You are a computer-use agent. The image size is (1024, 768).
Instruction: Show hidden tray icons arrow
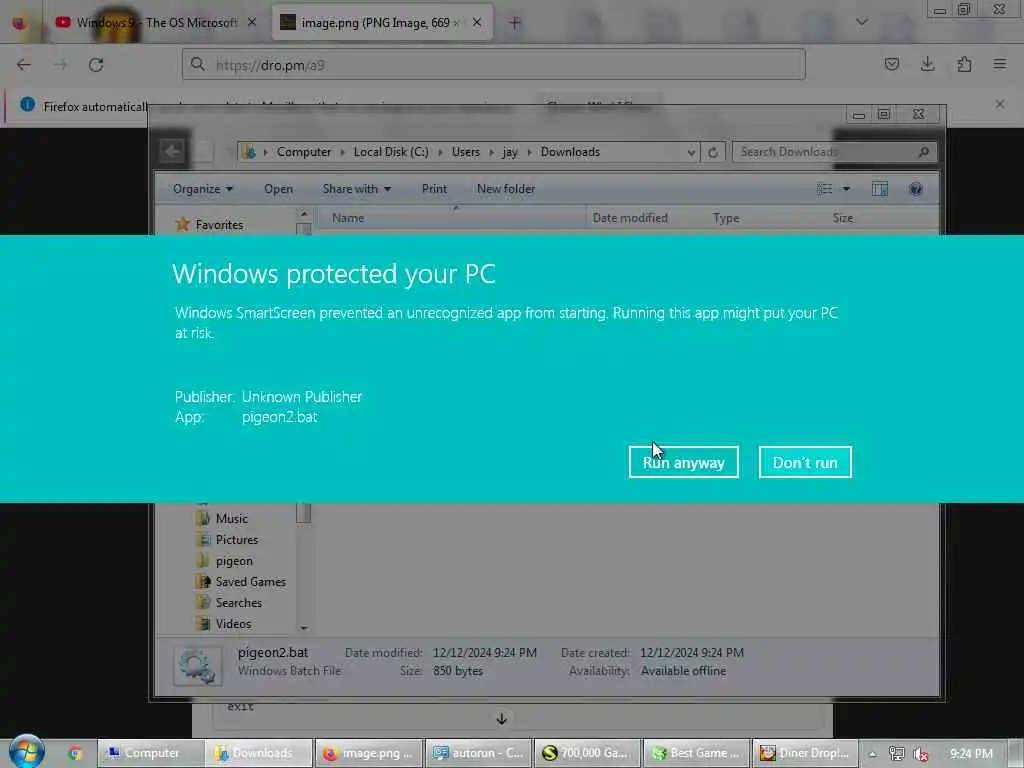[x=872, y=754]
